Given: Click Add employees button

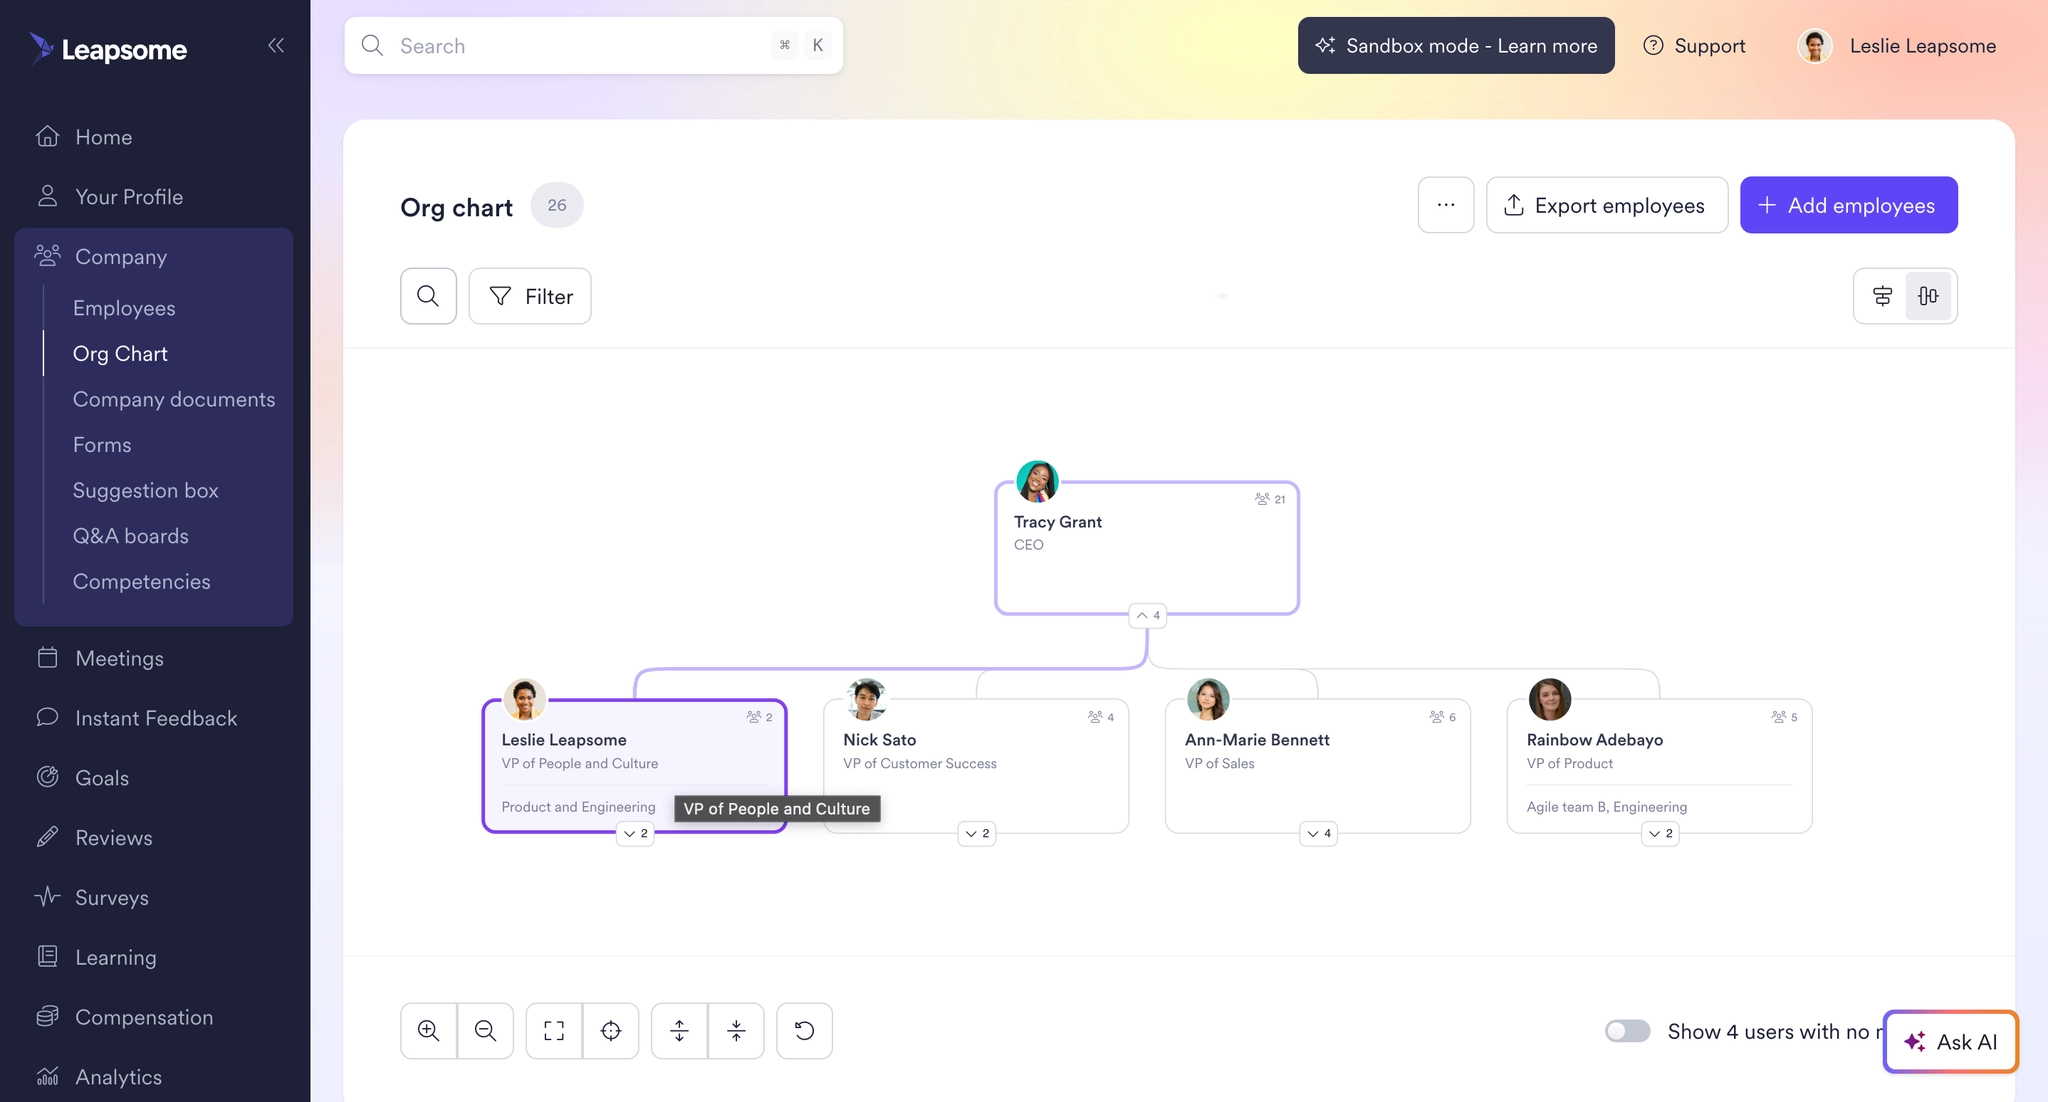Looking at the screenshot, I should [x=1848, y=205].
